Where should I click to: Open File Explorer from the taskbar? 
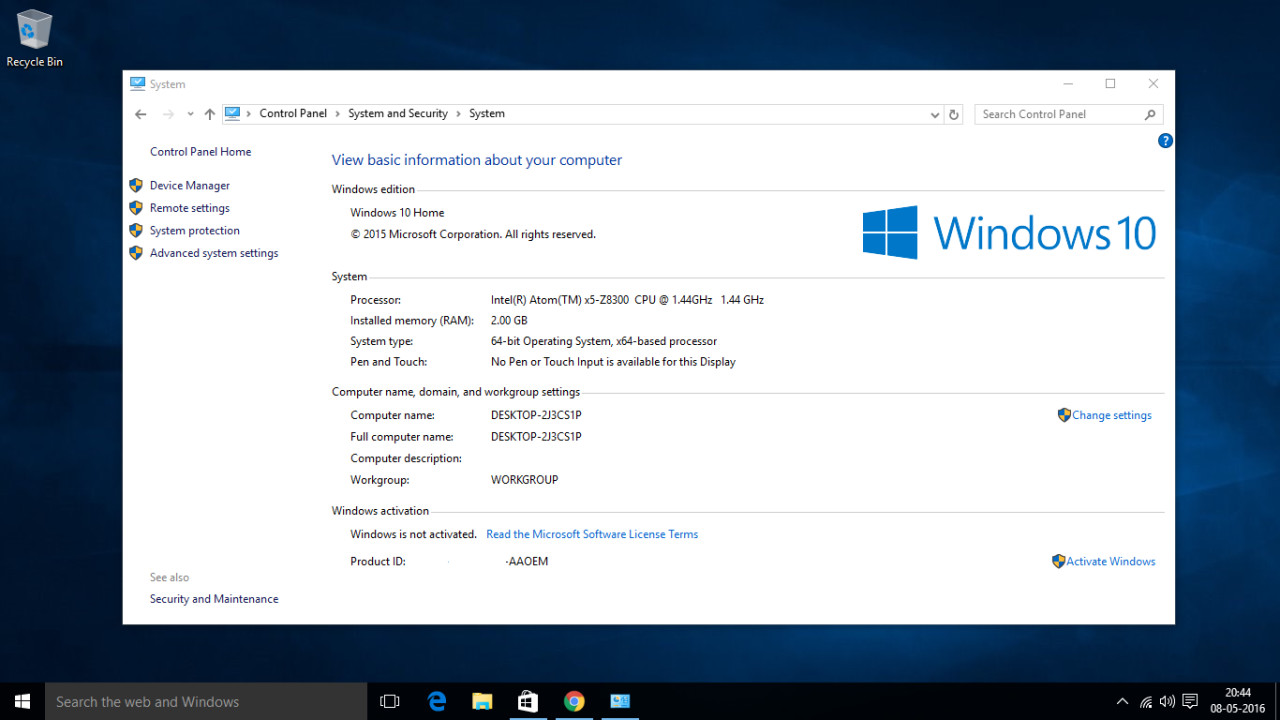tap(482, 701)
